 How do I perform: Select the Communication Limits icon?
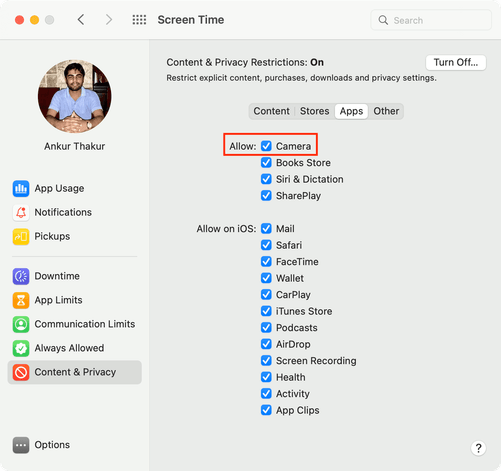pyautogui.click(x=21, y=324)
